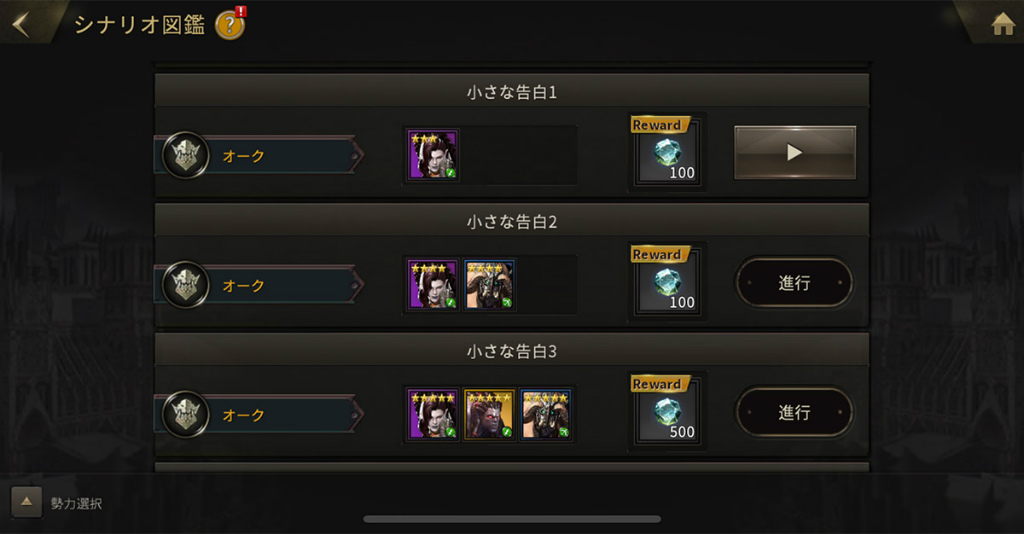Open the 100 gem reward in 小さな告白2
Image resolution: width=1024 pixels, height=534 pixels.
(x=667, y=281)
